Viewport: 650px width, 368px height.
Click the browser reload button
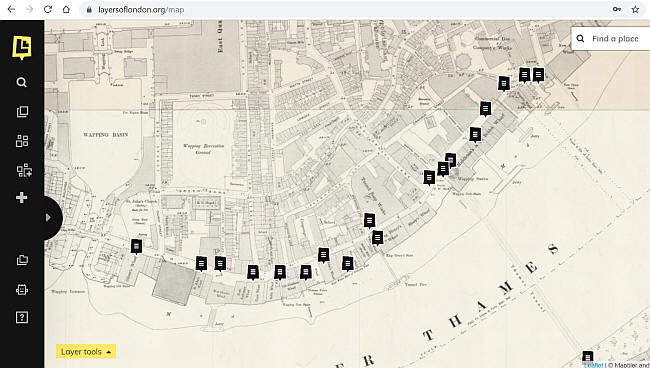[48, 9]
